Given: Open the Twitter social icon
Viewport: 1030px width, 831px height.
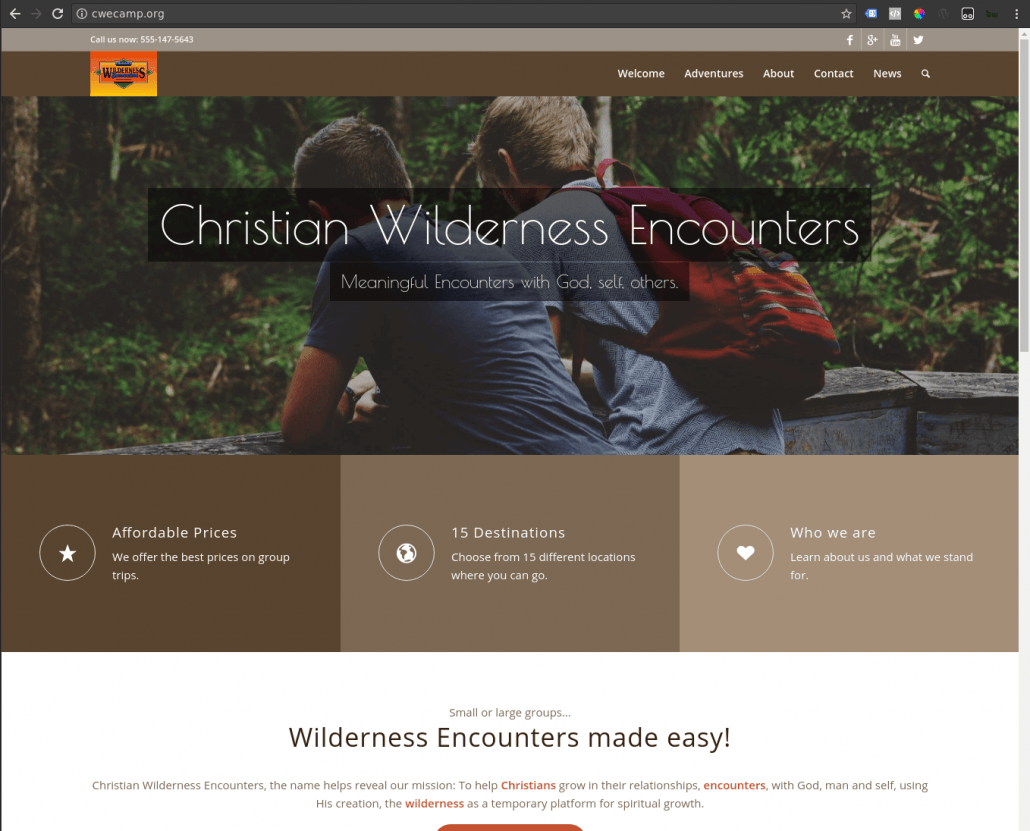Looking at the screenshot, I should pos(918,40).
